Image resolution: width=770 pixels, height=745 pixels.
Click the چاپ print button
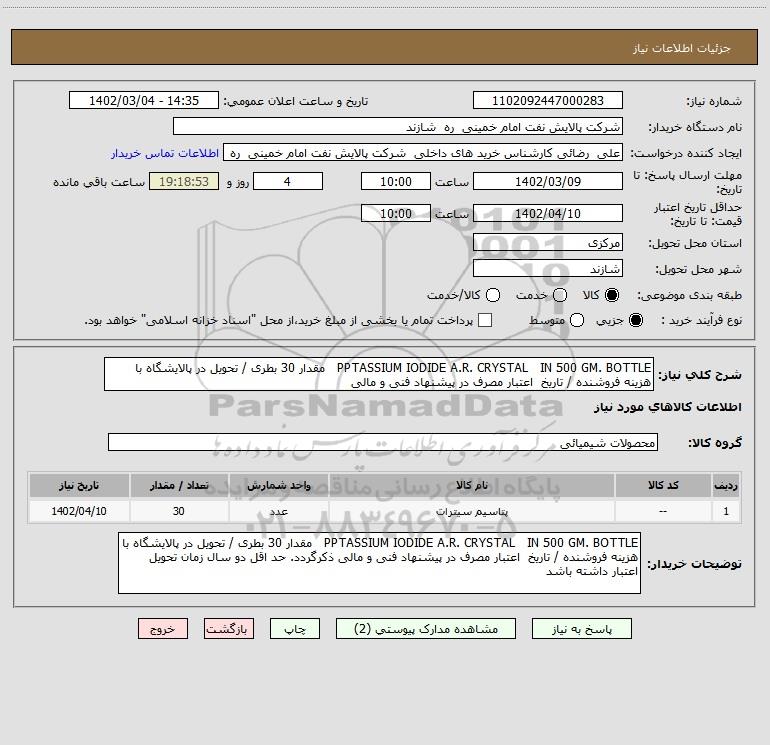[x=295, y=629]
